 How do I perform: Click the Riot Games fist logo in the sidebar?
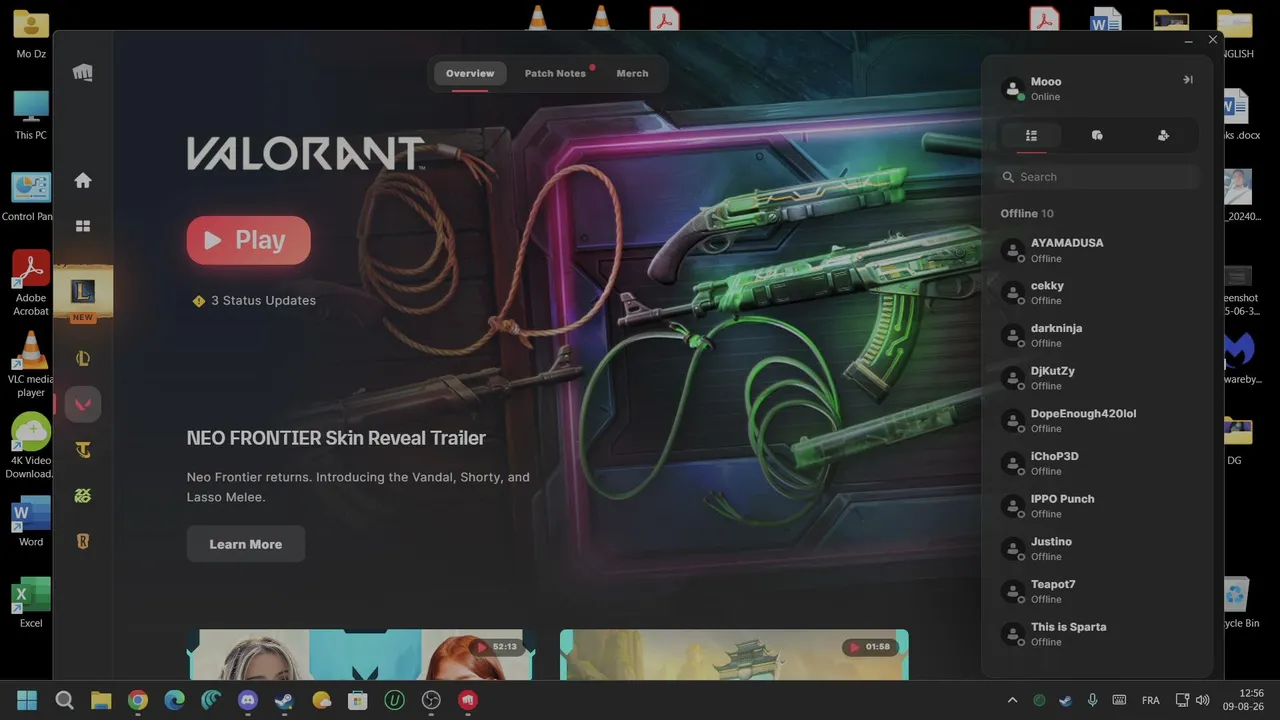click(x=83, y=73)
